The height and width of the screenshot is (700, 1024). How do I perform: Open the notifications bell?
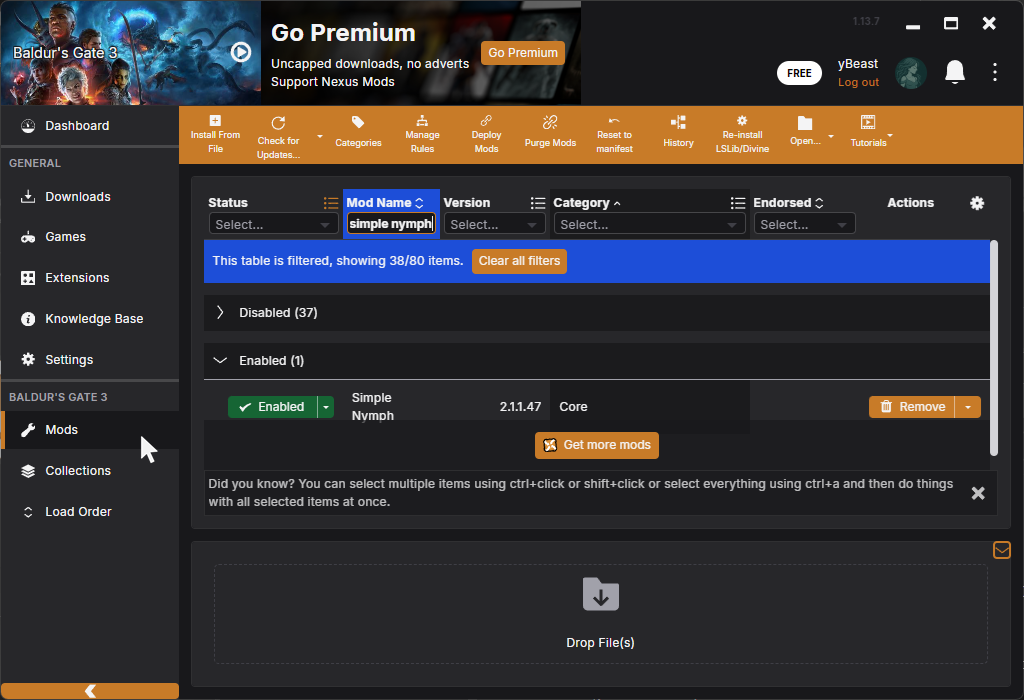click(x=955, y=72)
